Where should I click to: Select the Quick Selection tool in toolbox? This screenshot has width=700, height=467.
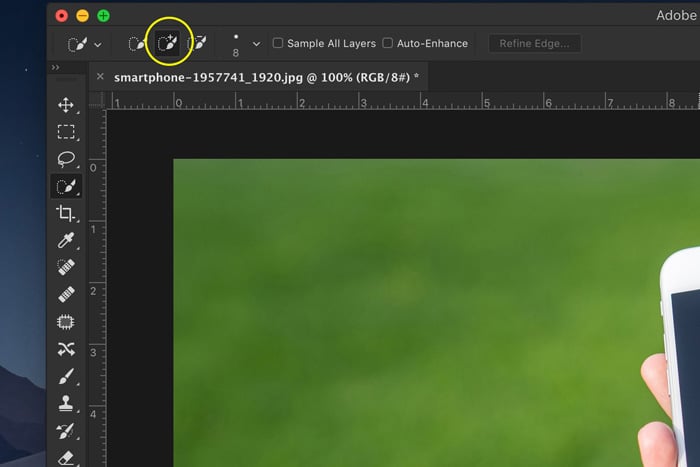tap(66, 186)
